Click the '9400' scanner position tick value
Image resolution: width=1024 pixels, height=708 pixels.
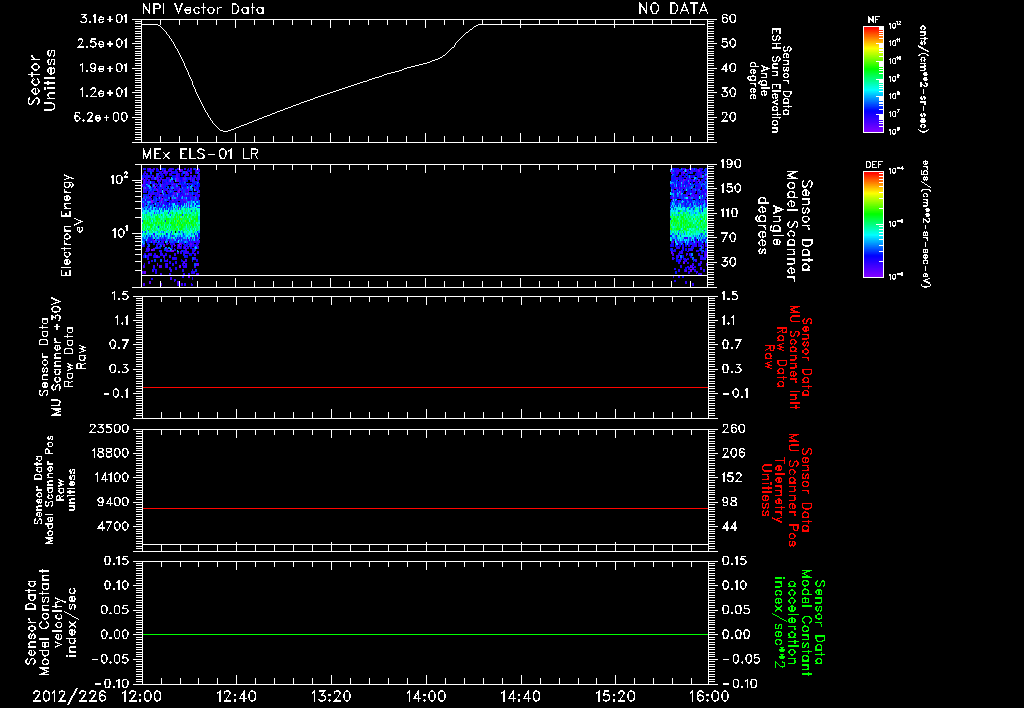[112, 502]
